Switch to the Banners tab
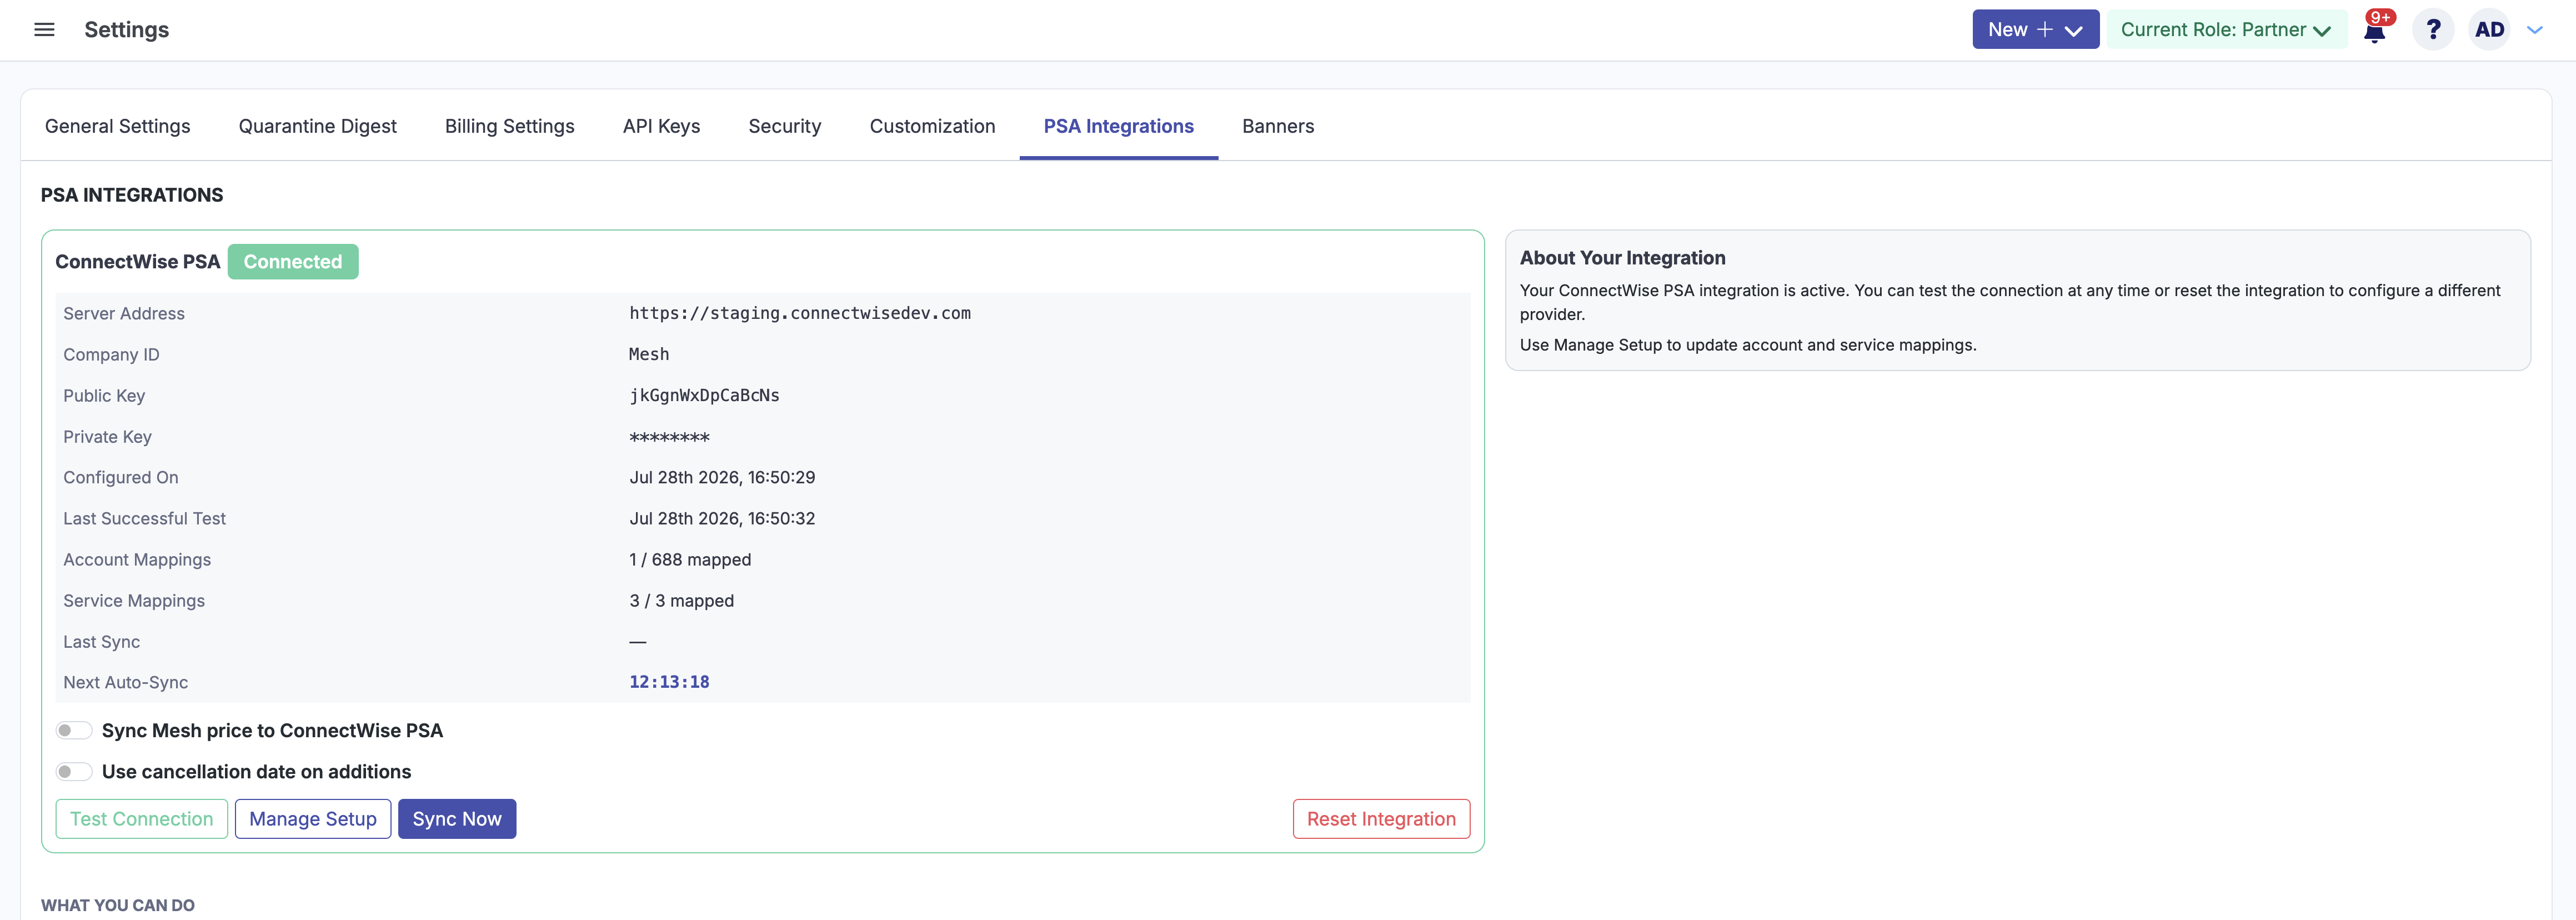Viewport: 2576px width, 920px height. (1278, 126)
